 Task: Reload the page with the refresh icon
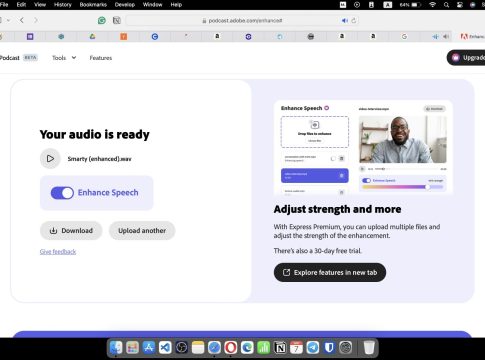(x=354, y=20)
